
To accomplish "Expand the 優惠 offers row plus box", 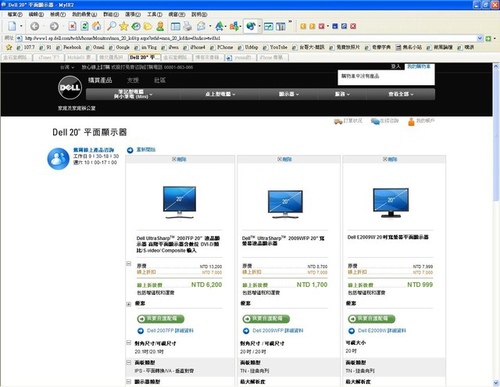I will click(129, 304).
